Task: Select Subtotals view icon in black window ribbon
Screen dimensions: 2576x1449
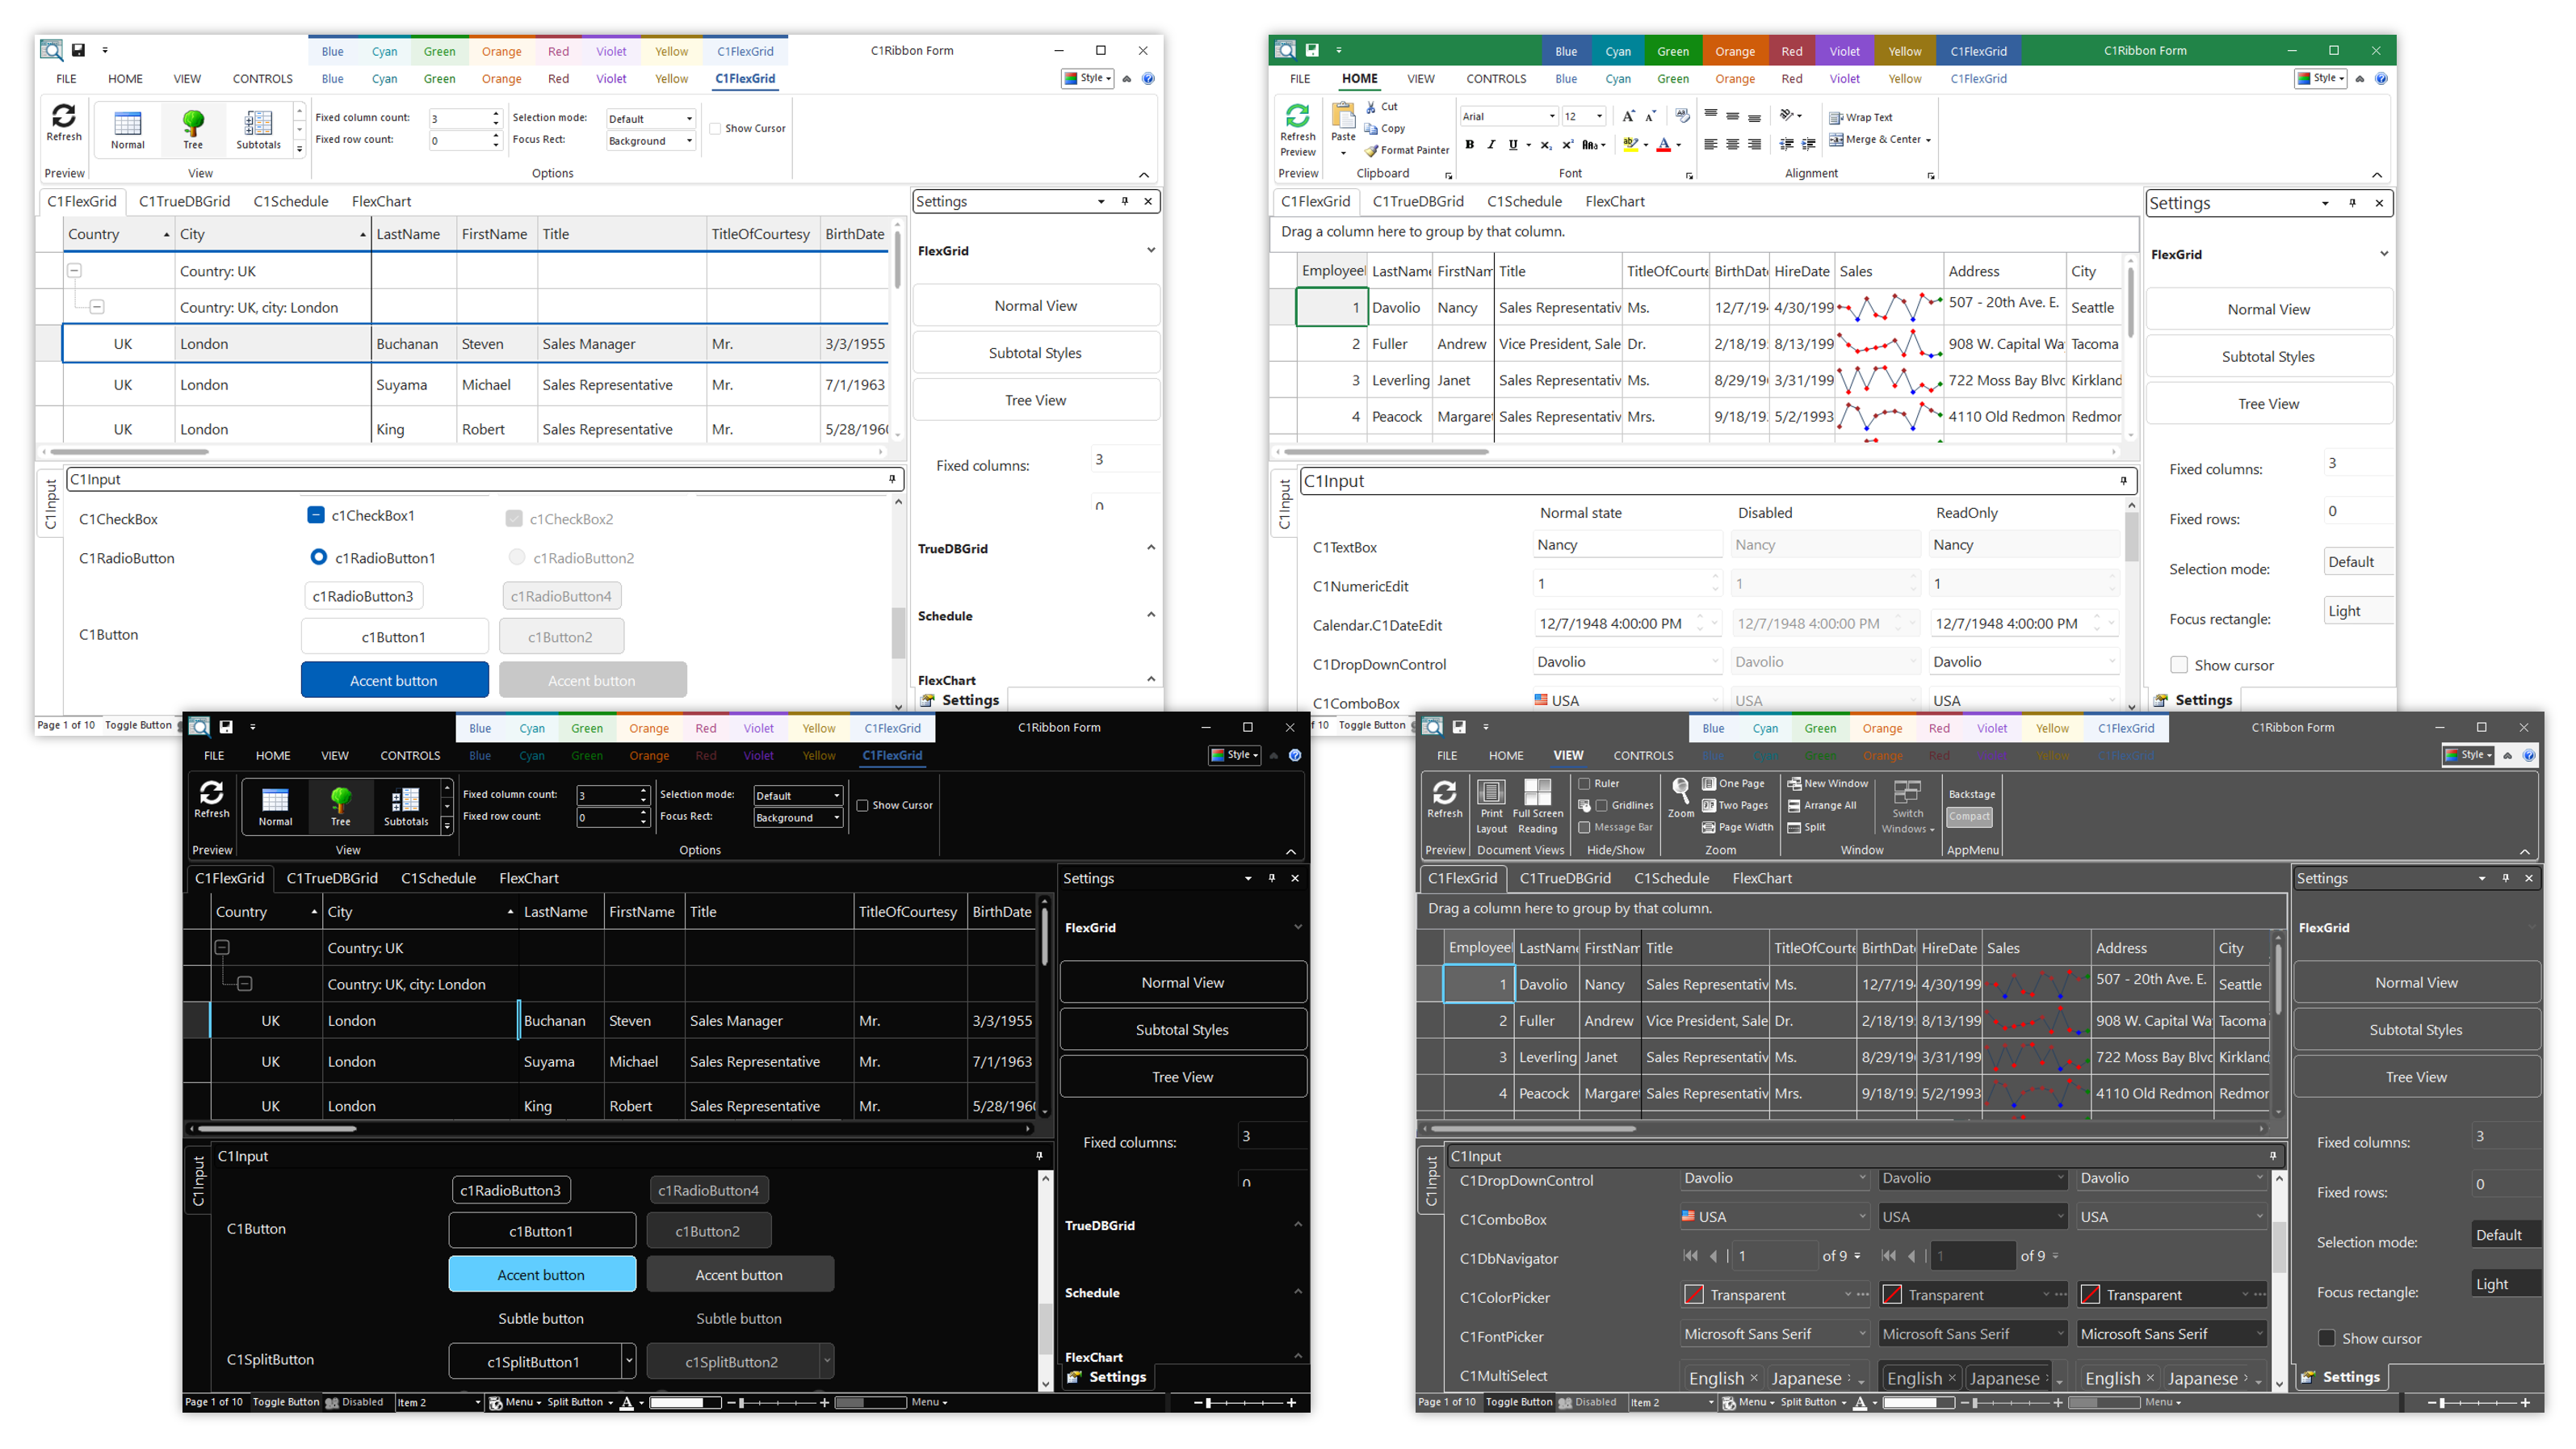Action: (406, 806)
